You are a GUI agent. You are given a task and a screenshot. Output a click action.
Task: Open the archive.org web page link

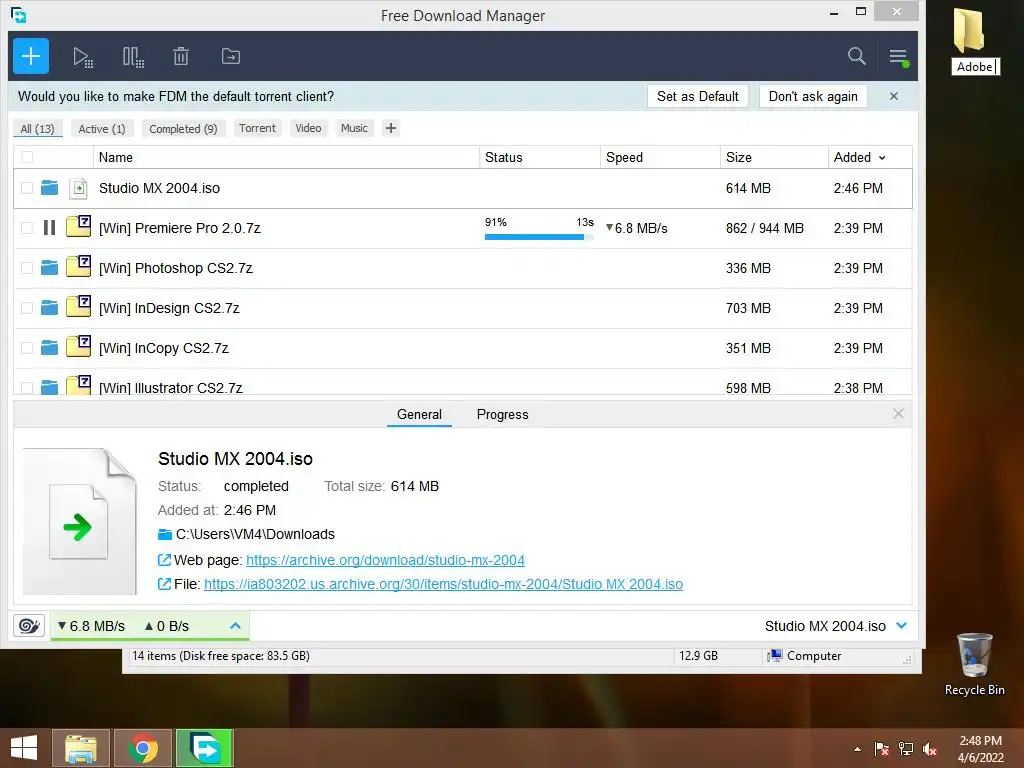click(x=385, y=560)
